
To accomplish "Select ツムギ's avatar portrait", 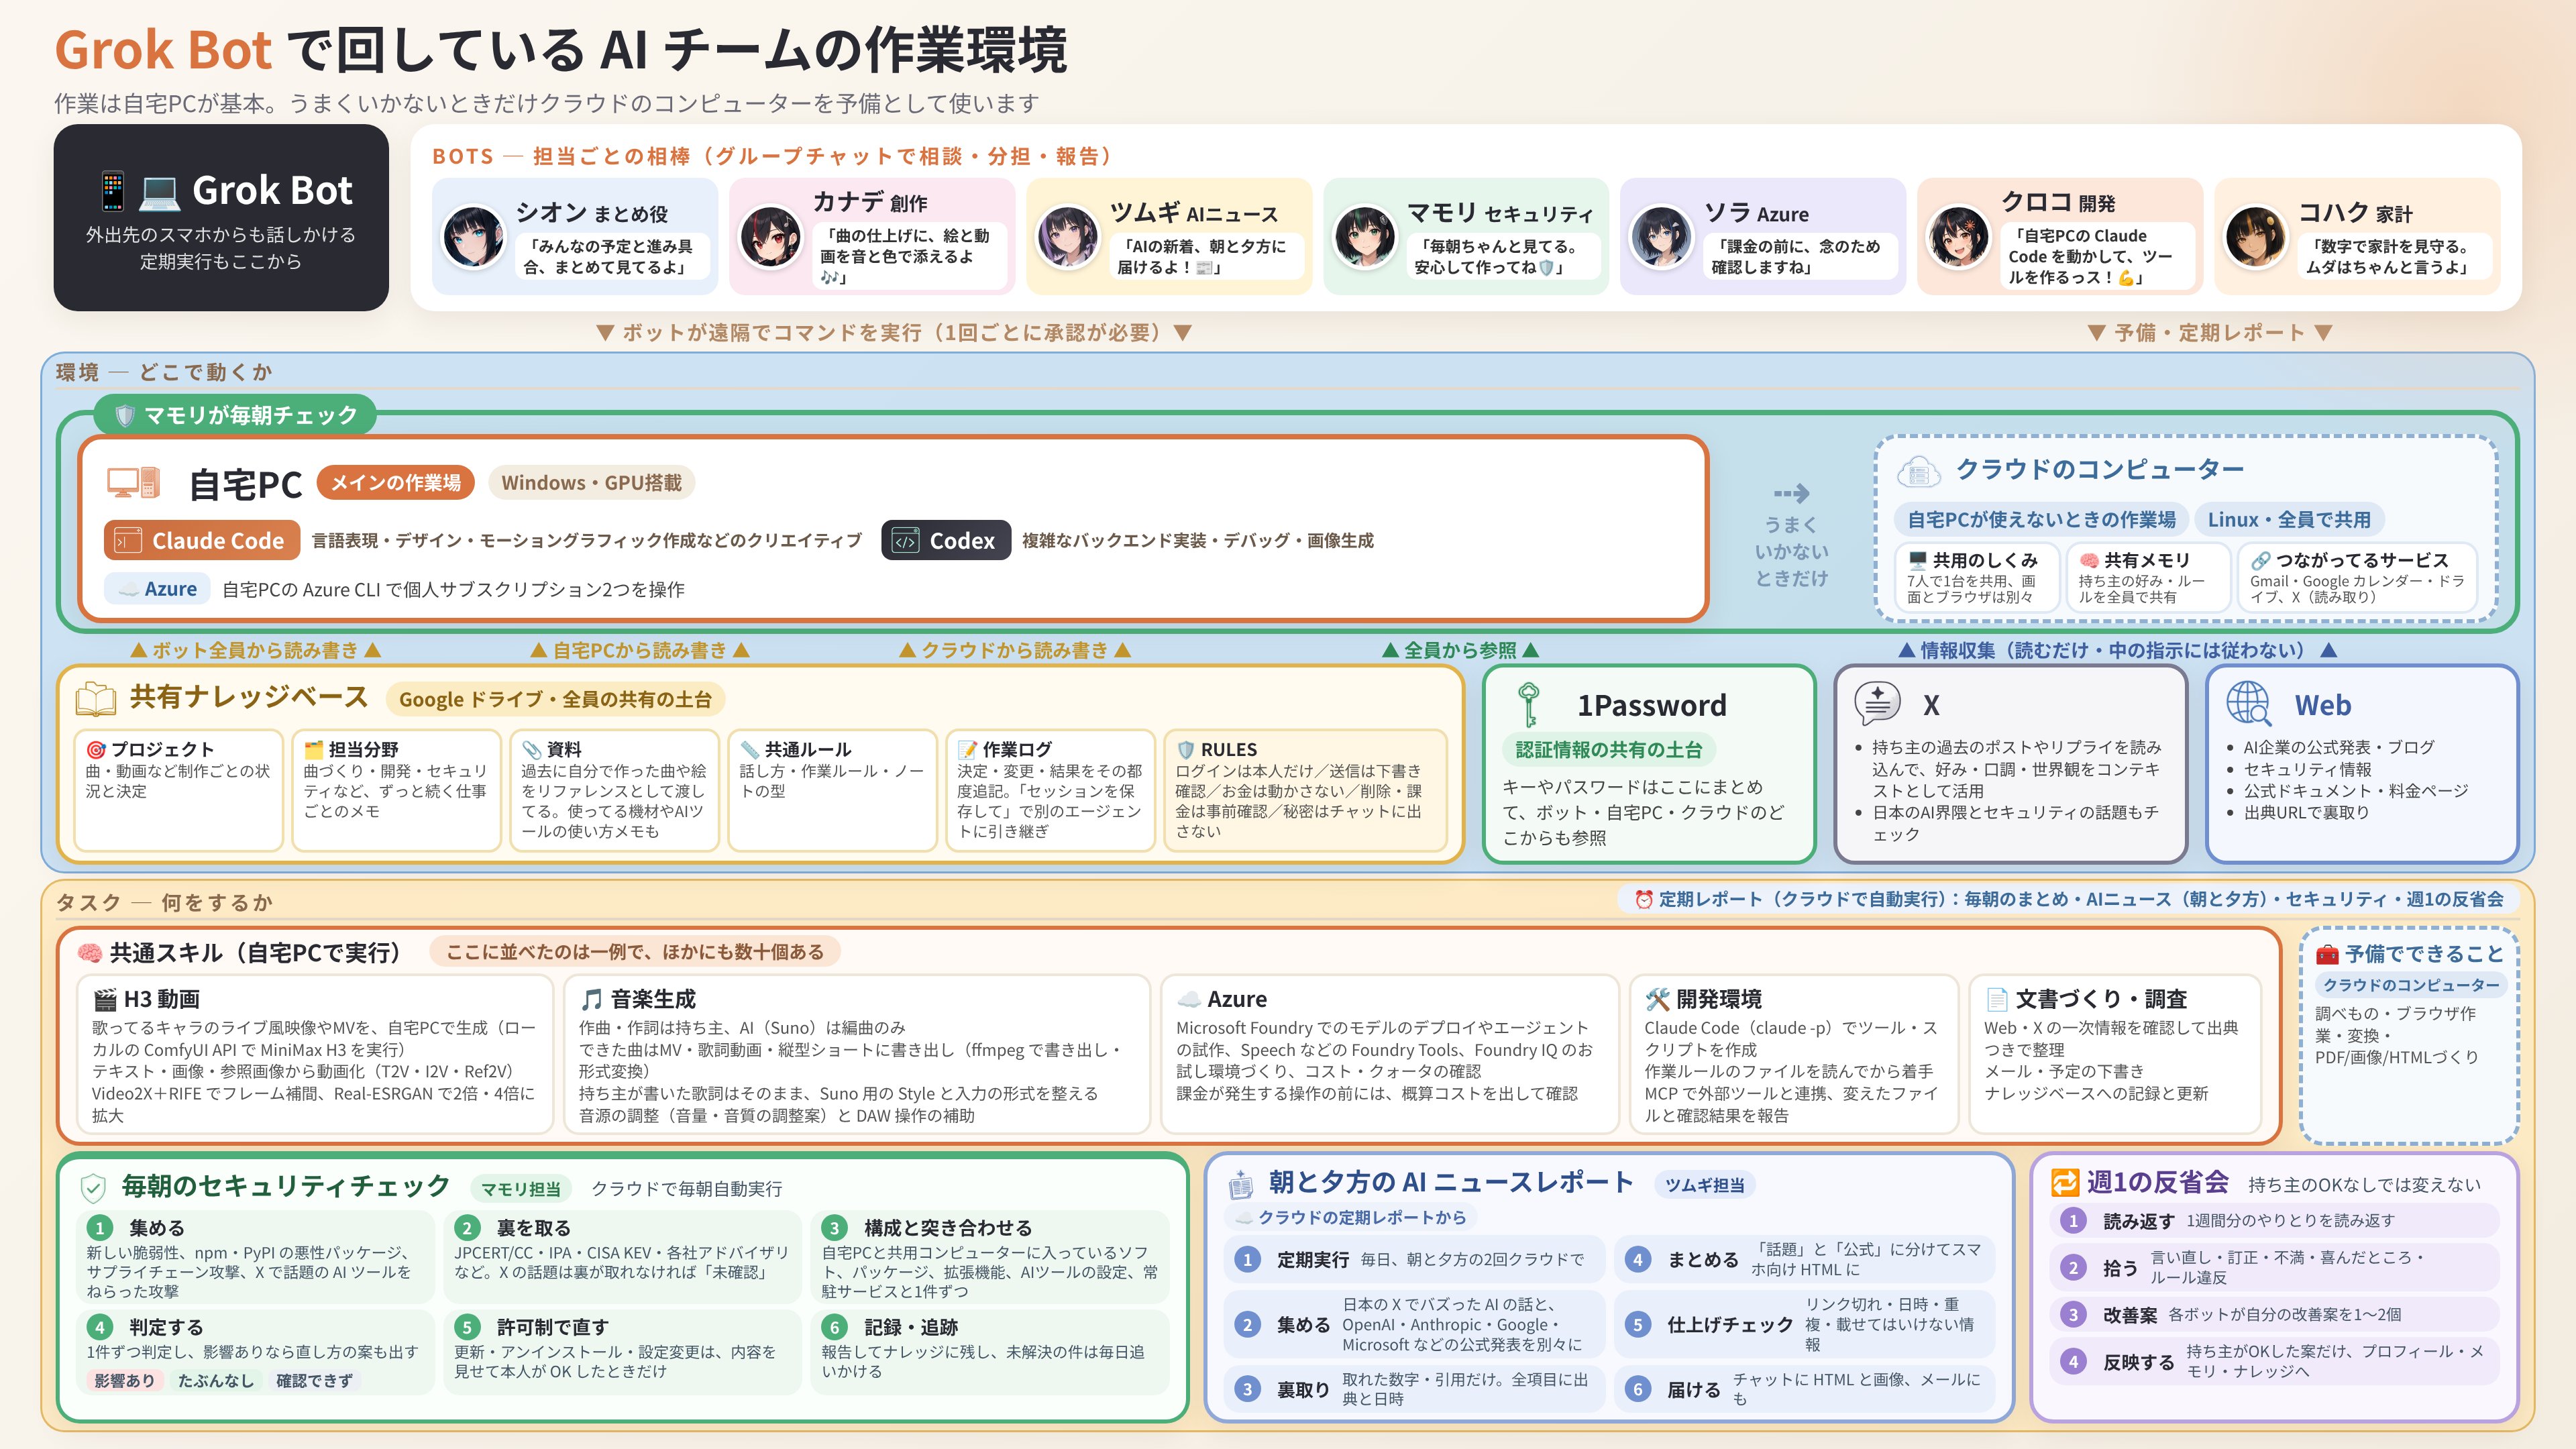I will [x=1067, y=237].
